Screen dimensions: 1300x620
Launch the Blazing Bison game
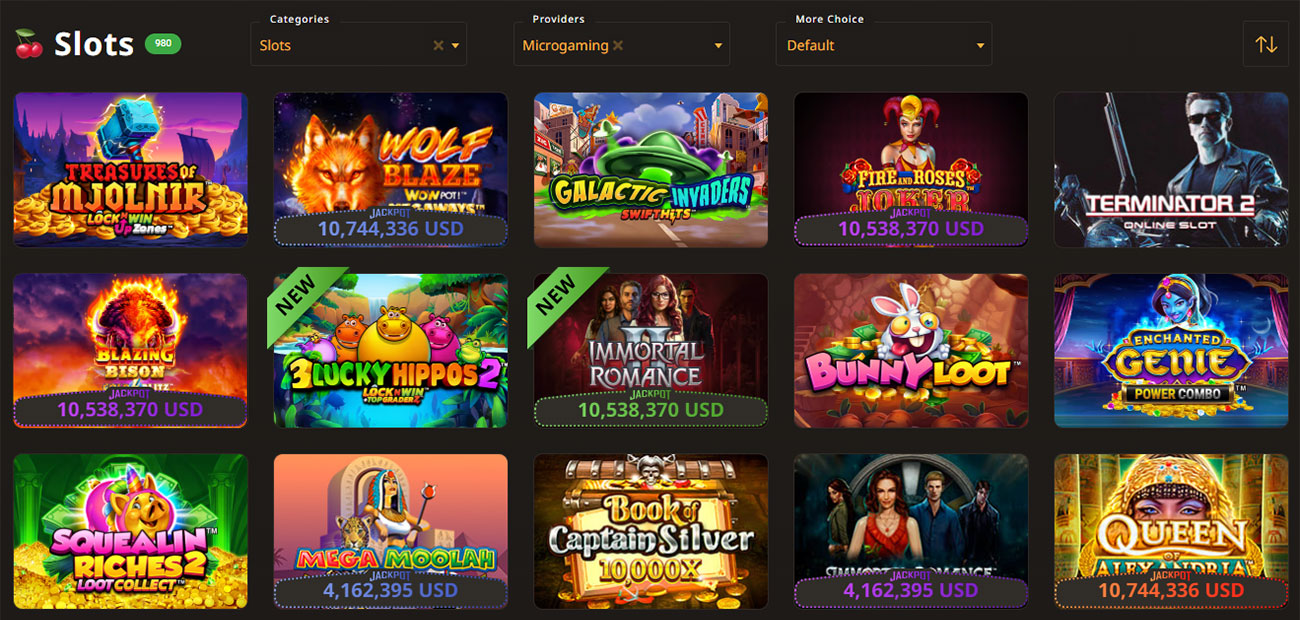[x=130, y=351]
